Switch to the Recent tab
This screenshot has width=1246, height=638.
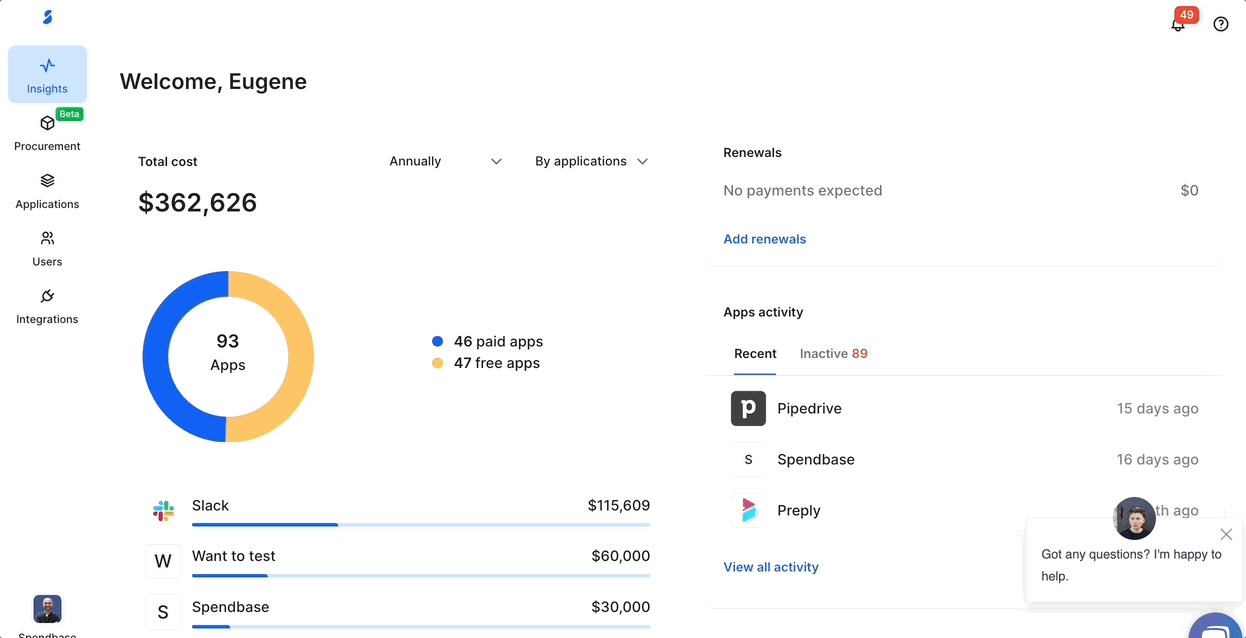(x=755, y=354)
